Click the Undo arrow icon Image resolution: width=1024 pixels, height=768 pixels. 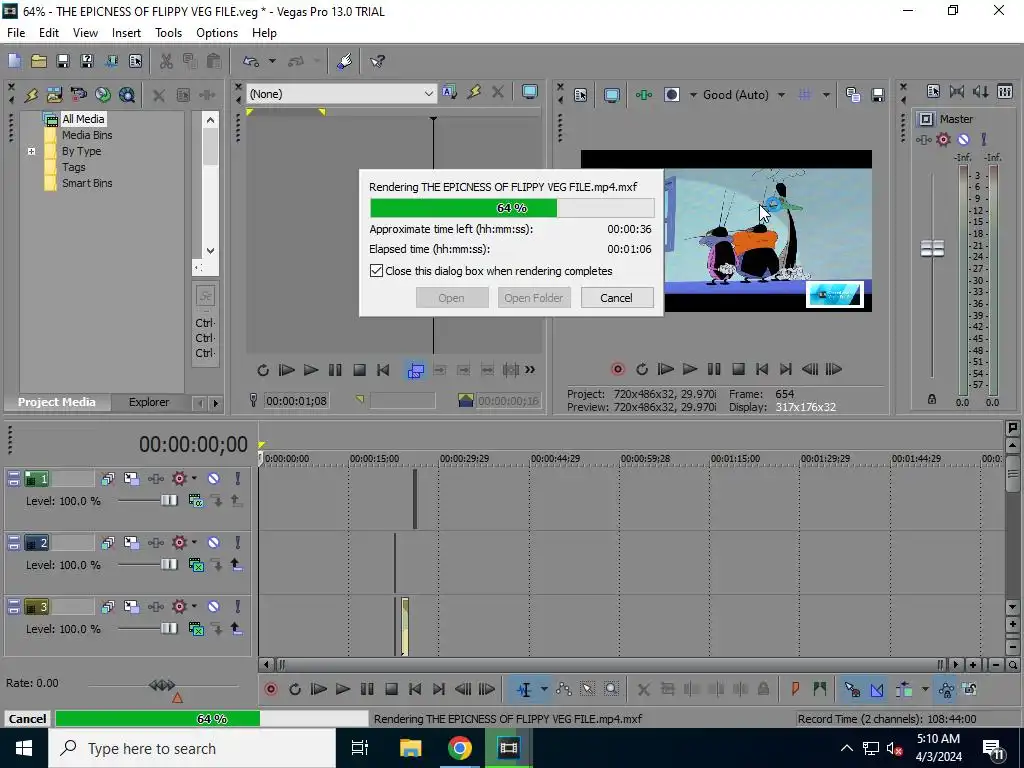[251, 61]
